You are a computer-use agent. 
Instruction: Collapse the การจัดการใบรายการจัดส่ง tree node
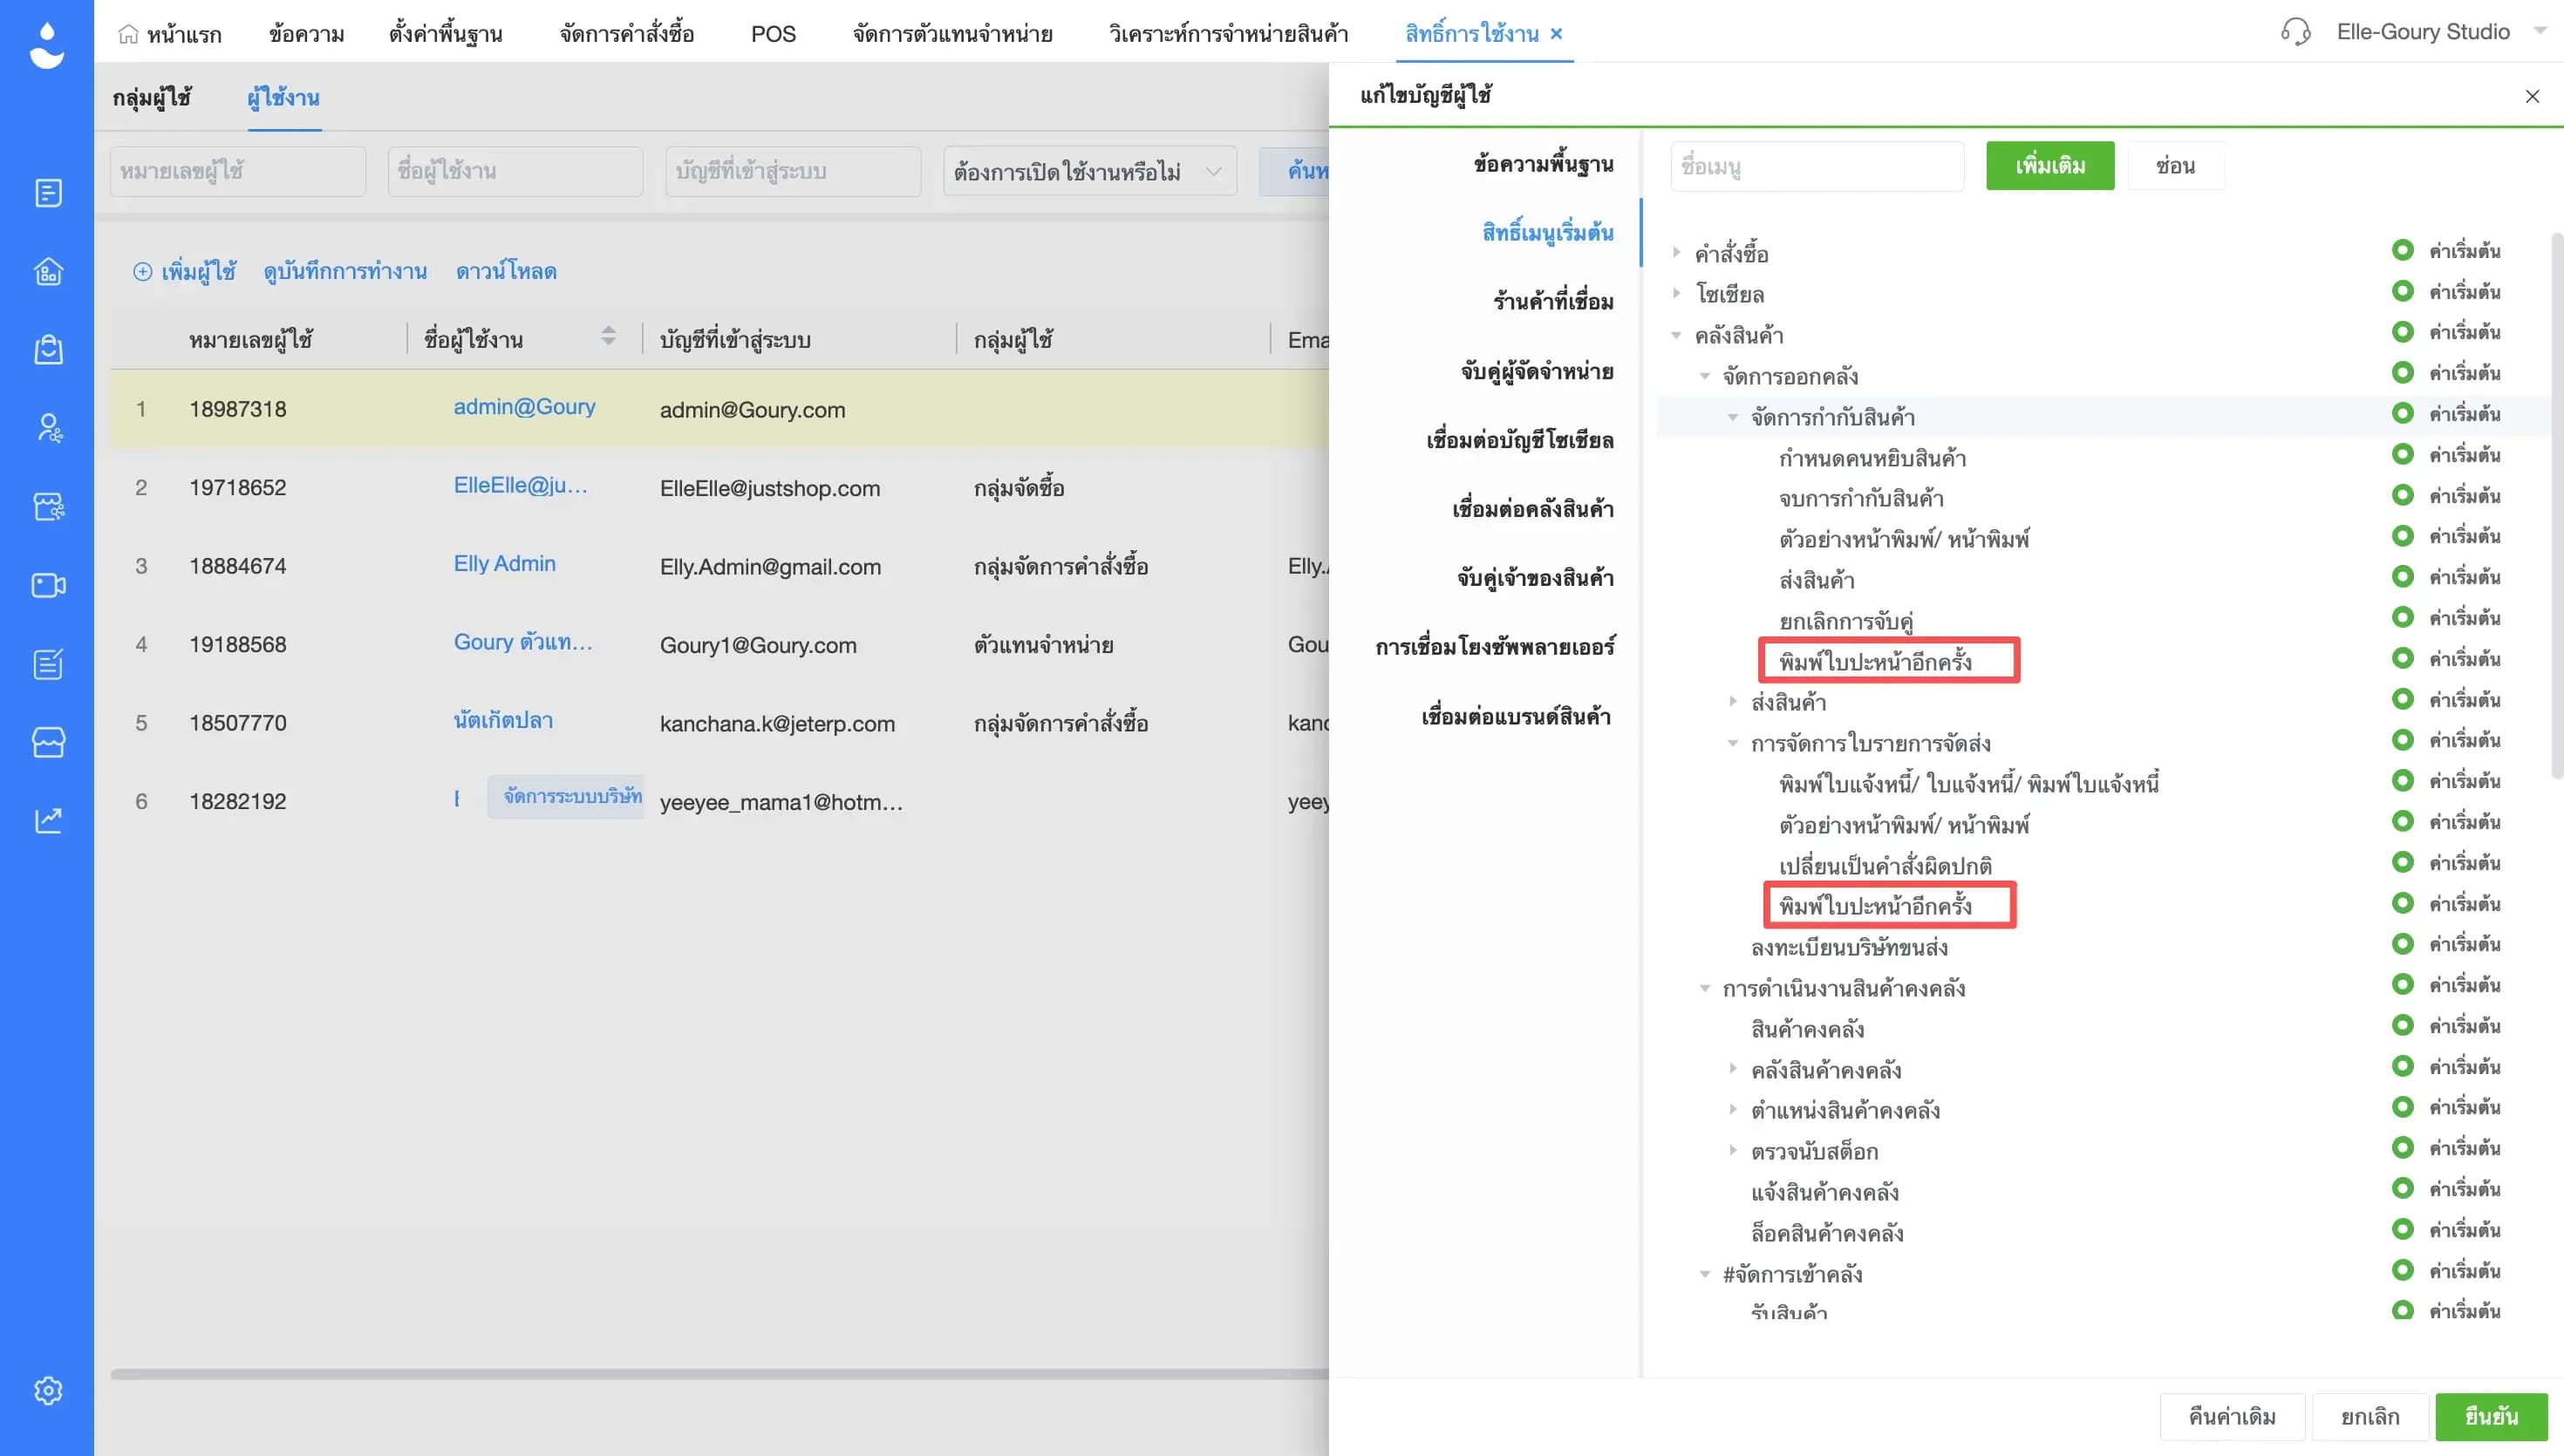(1733, 743)
